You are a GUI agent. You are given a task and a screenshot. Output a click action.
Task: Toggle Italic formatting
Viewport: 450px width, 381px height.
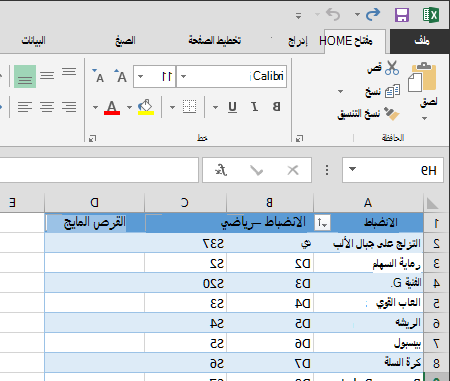[x=254, y=107]
